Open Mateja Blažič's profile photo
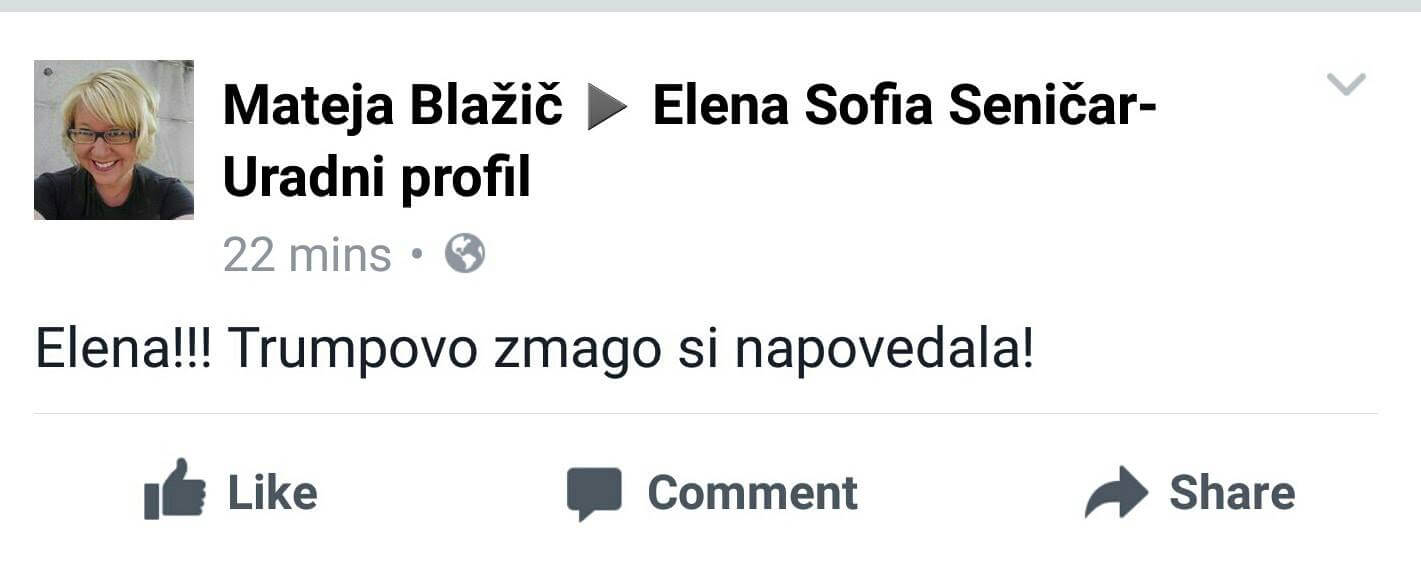 (114, 140)
